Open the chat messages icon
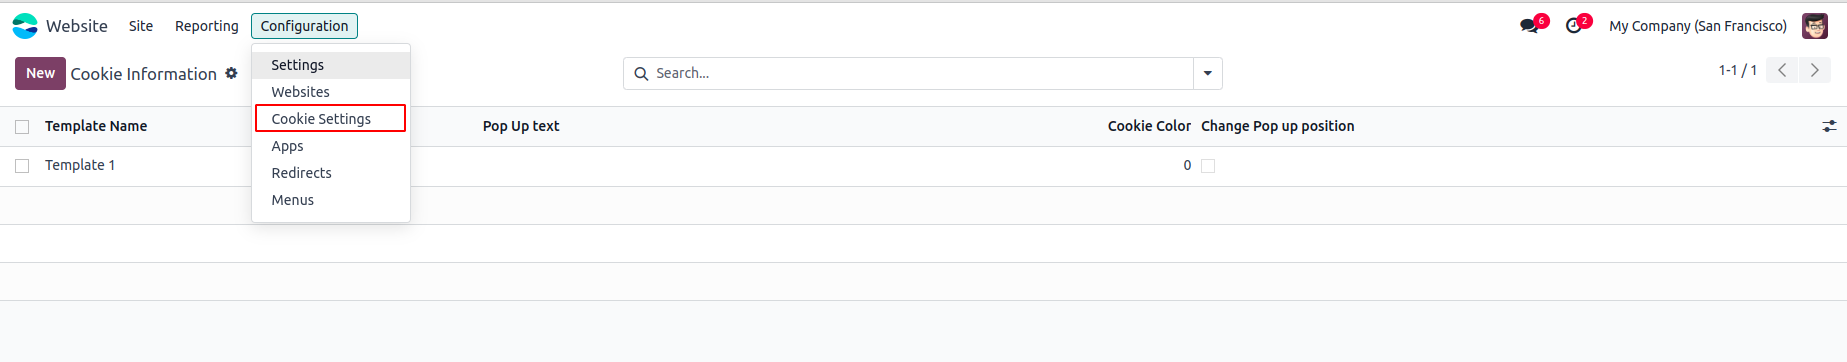 [x=1529, y=26]
